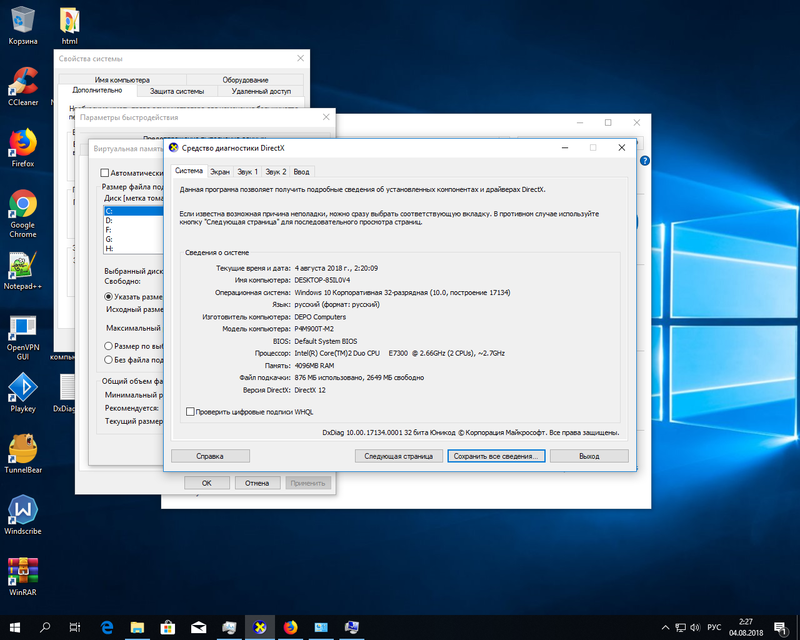Open Имя компьютера tab in System Properties

[x=122, y=80]
